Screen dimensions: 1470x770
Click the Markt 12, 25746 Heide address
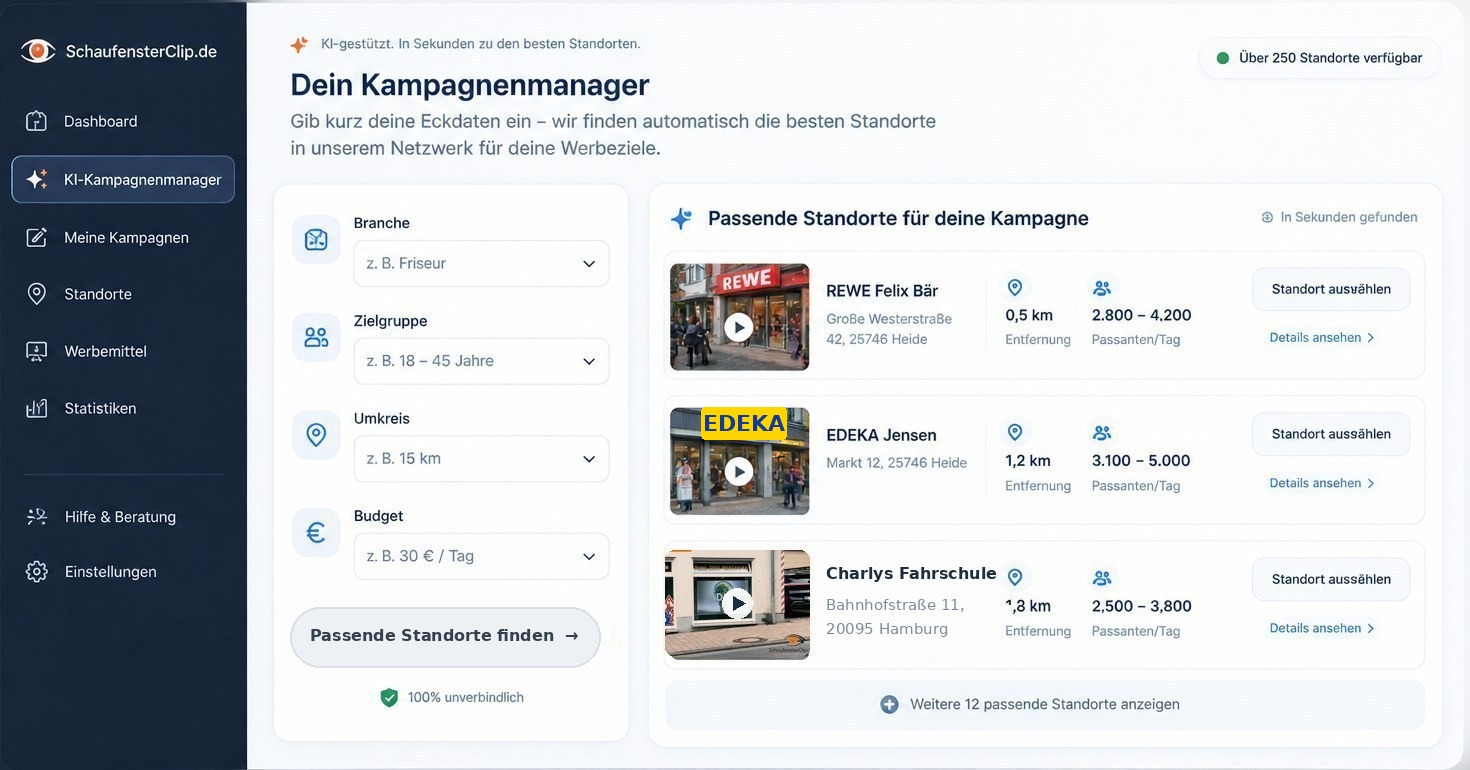tap(896, 463)
